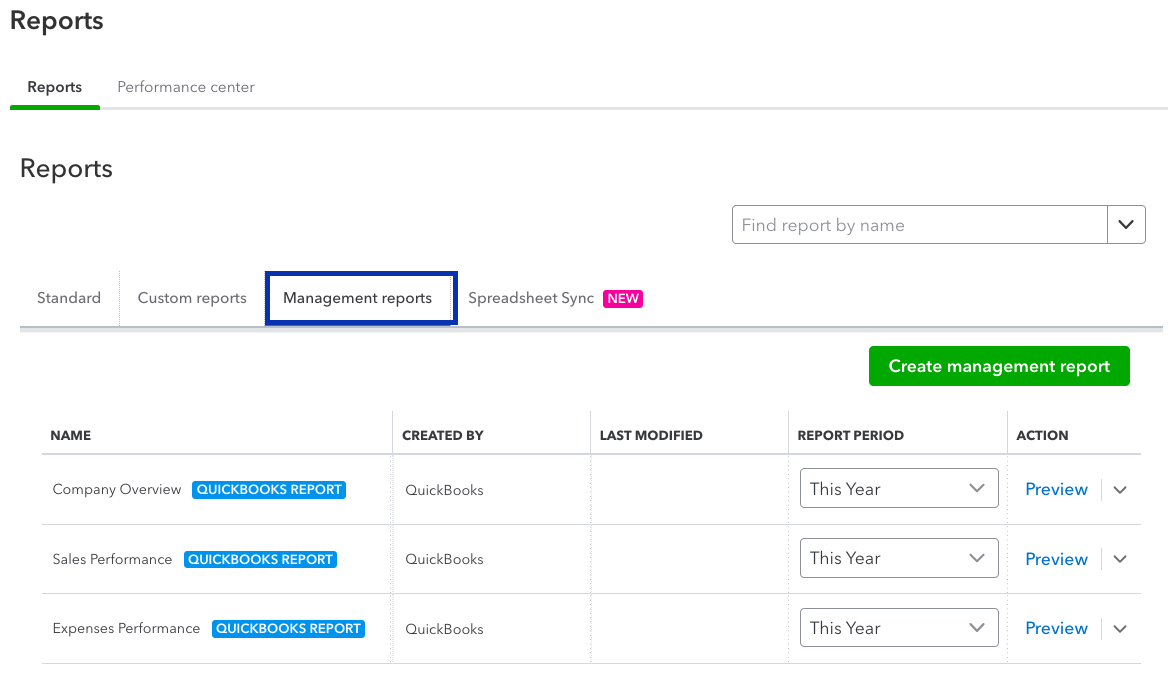Click the REPORT PERIOD column header
1168x695 pixels.
tap(851, 436)
